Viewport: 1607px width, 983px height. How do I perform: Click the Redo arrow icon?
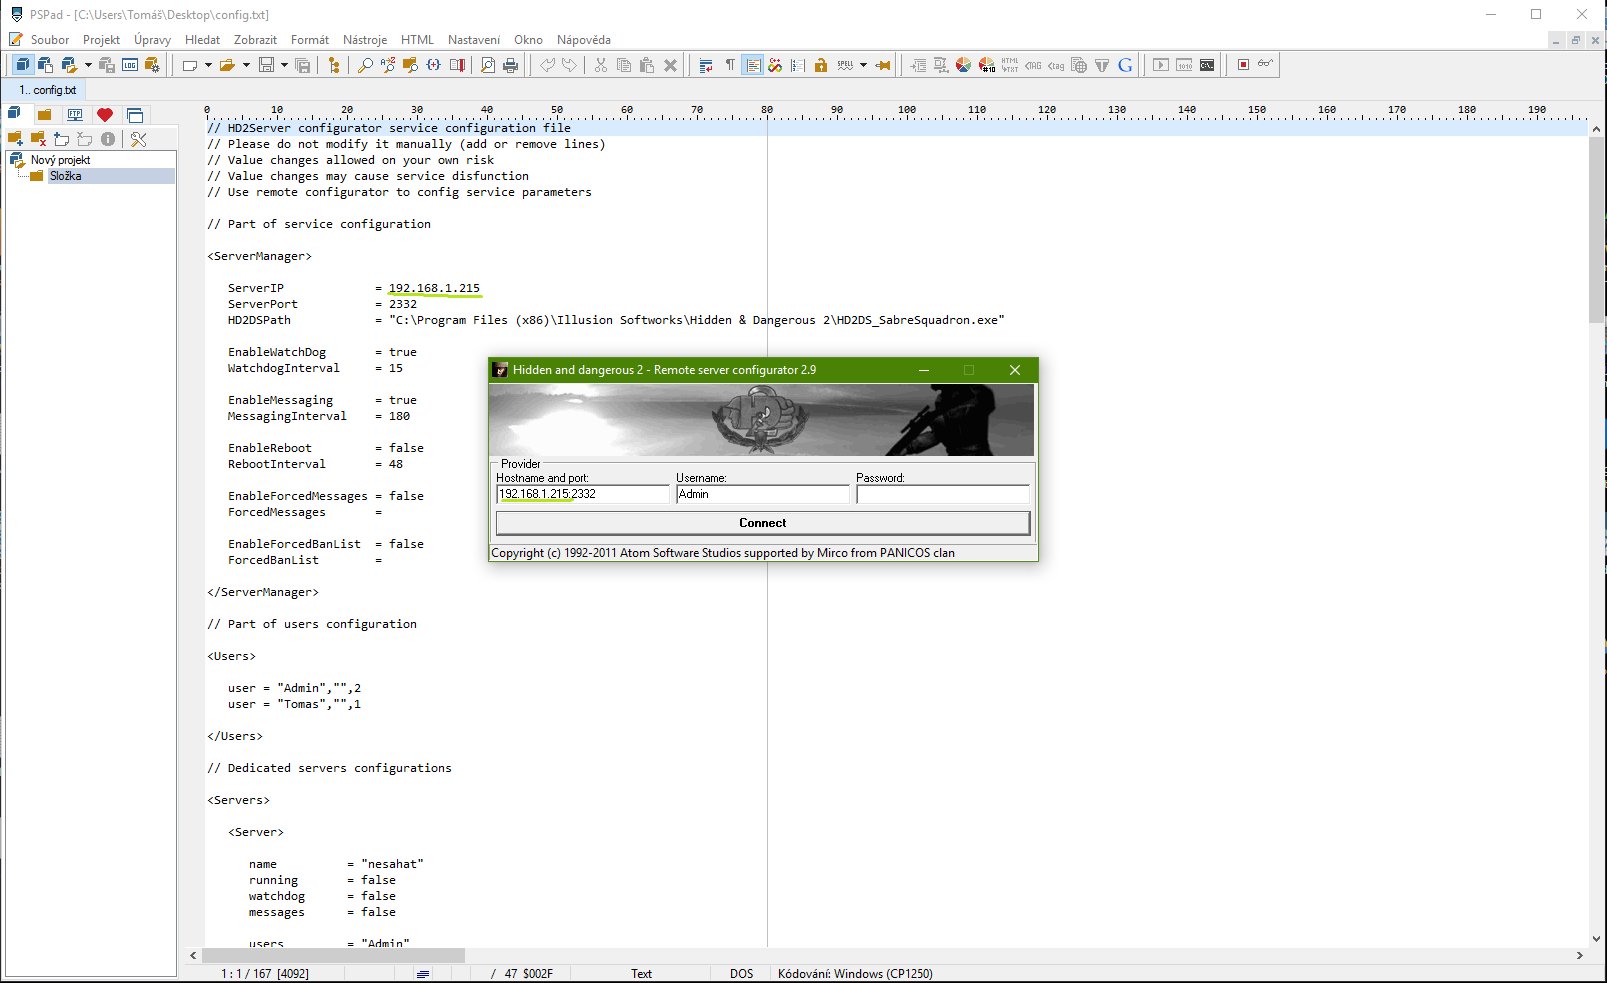tap(570, 65)
